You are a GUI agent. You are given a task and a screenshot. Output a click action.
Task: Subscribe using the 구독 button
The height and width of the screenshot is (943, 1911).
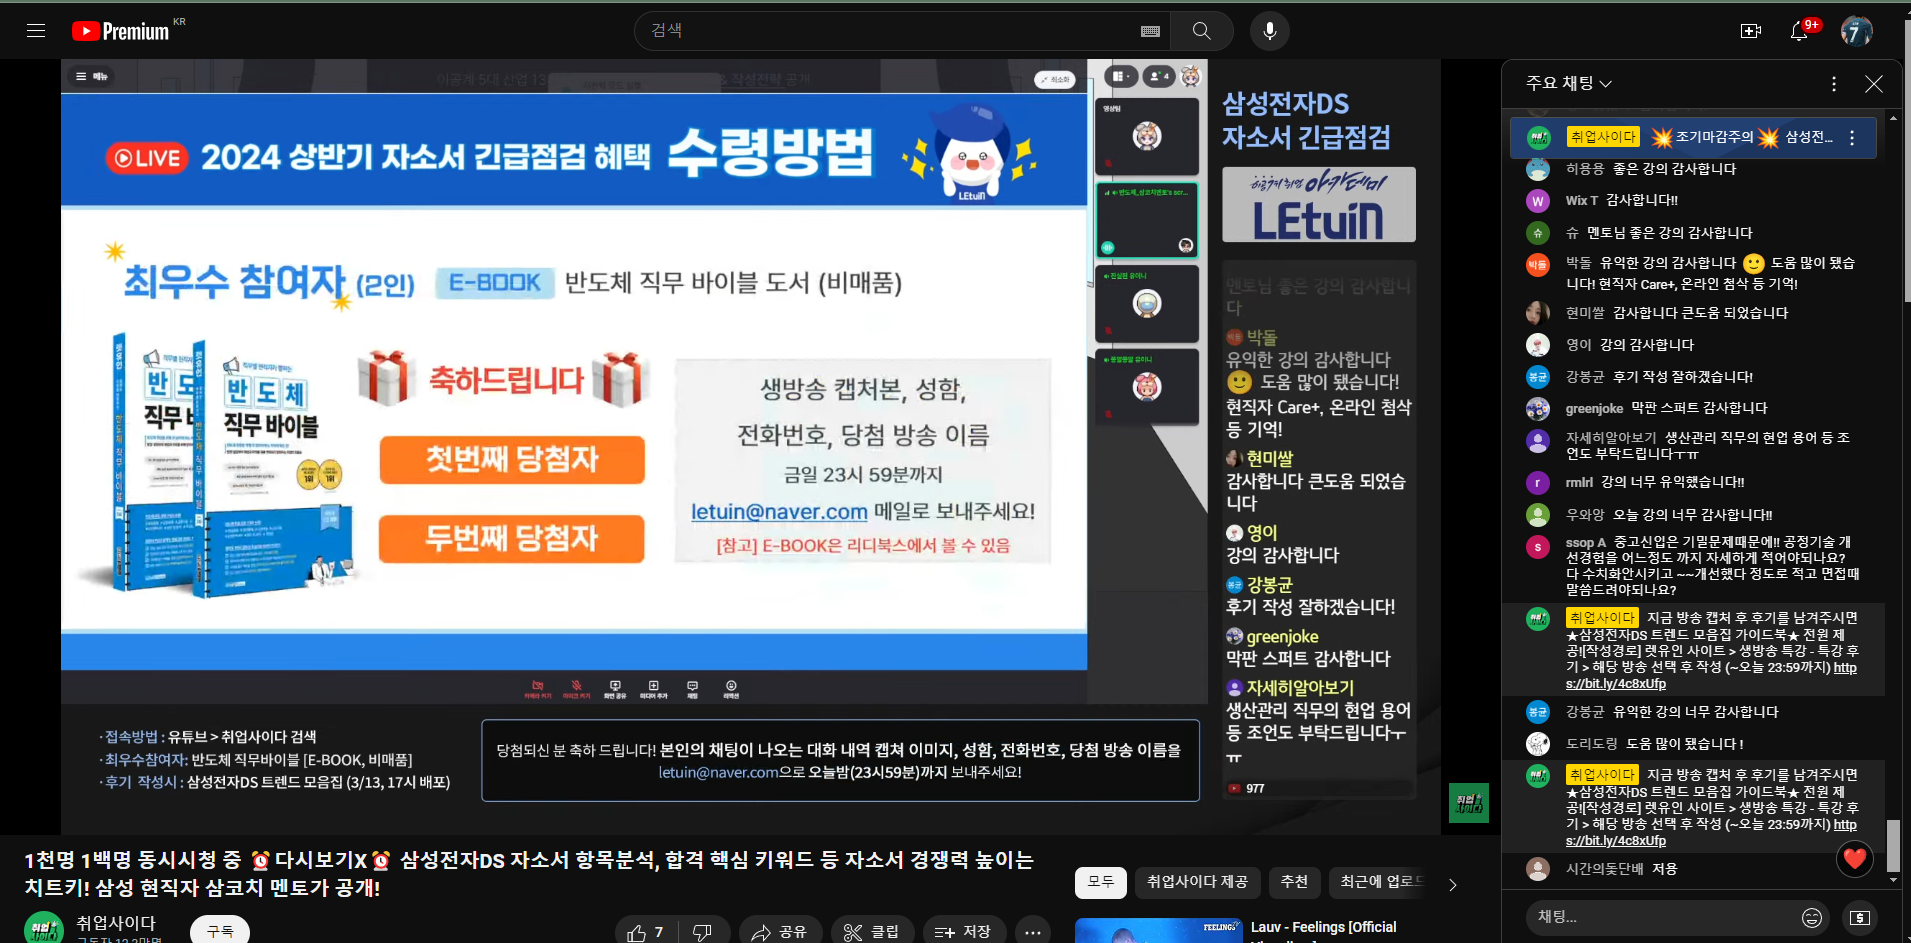pyautogui.click(x=220, y=931)
